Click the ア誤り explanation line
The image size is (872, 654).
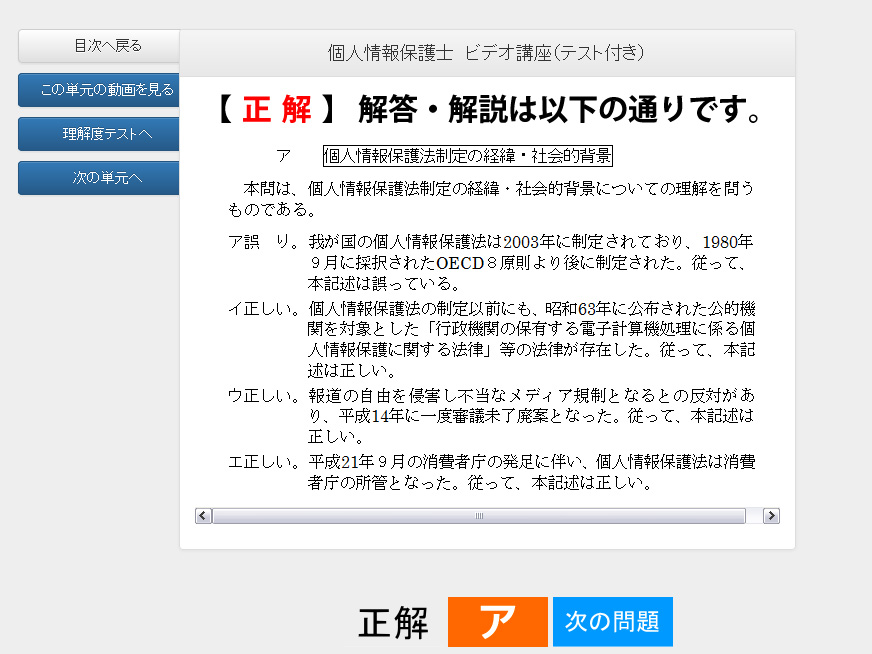pyautogui.click(x=491, y=262)
